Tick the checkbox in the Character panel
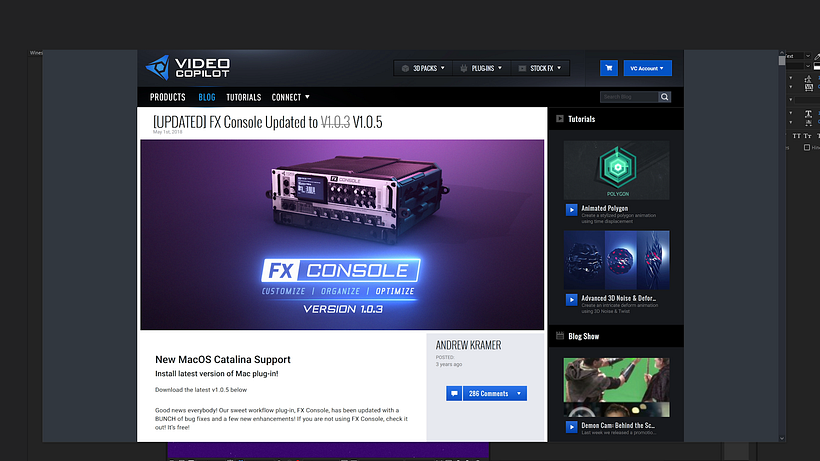Image resolution: width=820 pixels, height=461 pixels. click(807, 147)
